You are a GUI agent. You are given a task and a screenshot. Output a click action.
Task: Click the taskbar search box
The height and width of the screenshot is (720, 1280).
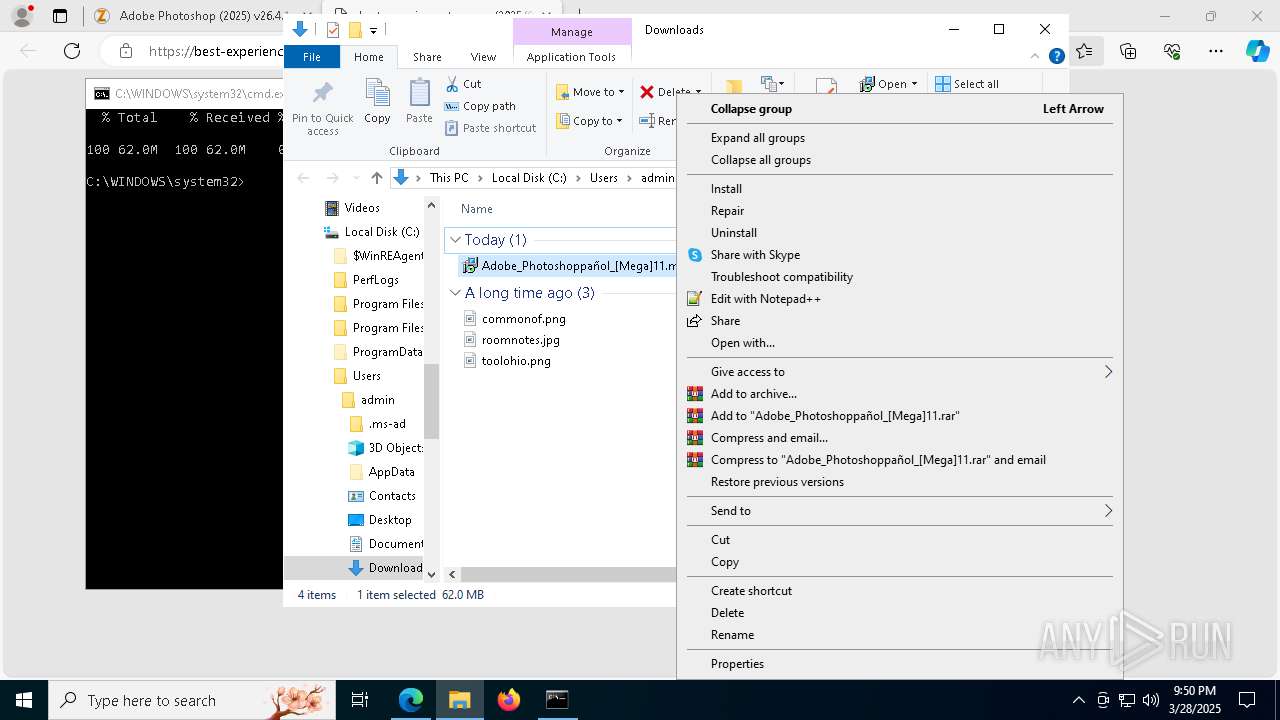click(191, 700)
